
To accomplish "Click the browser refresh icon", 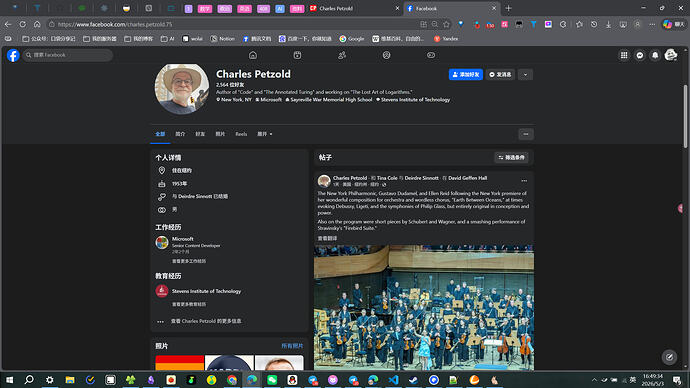I will coord(22,25).
